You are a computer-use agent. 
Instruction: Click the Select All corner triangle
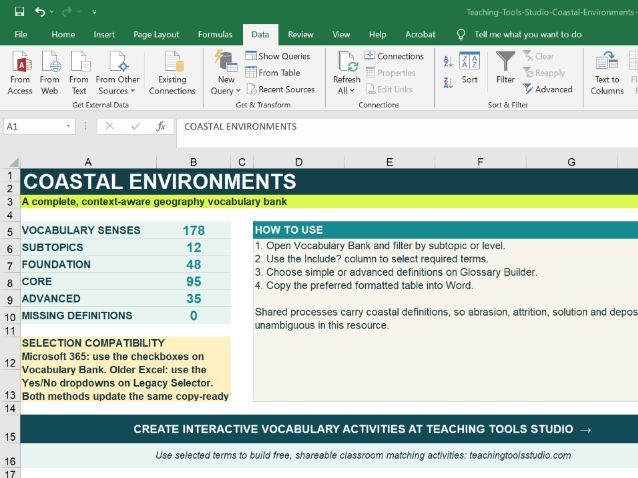(13, 162)
